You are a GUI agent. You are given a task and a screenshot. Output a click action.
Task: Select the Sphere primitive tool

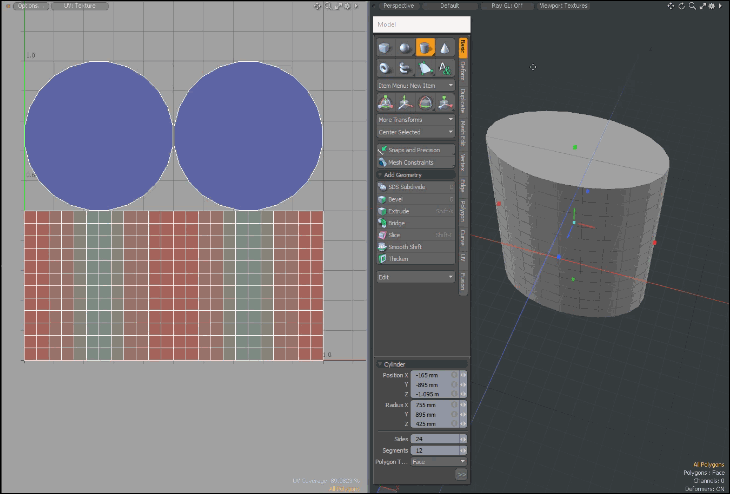pos(405,47)
